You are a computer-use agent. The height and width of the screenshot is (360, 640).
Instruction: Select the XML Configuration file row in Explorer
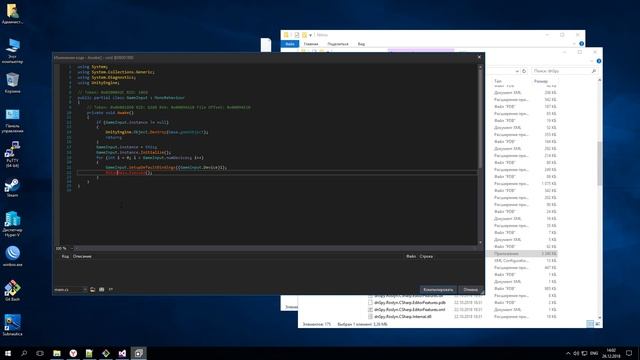[x=522, y=260]
